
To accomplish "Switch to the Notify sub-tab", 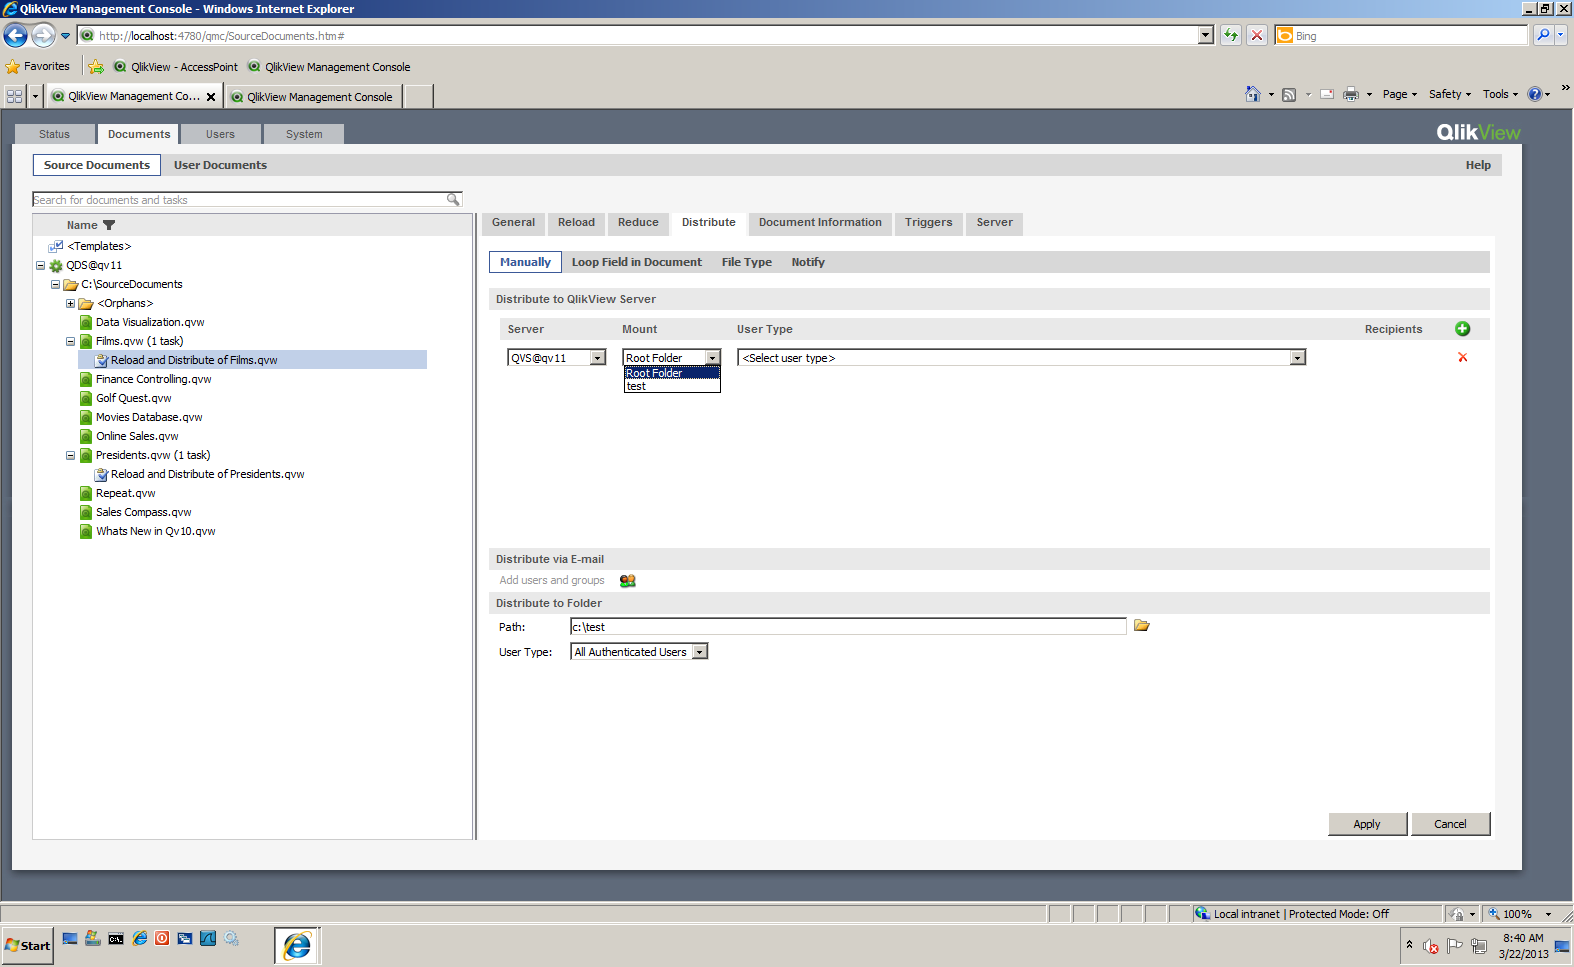I will coord(808,262).
